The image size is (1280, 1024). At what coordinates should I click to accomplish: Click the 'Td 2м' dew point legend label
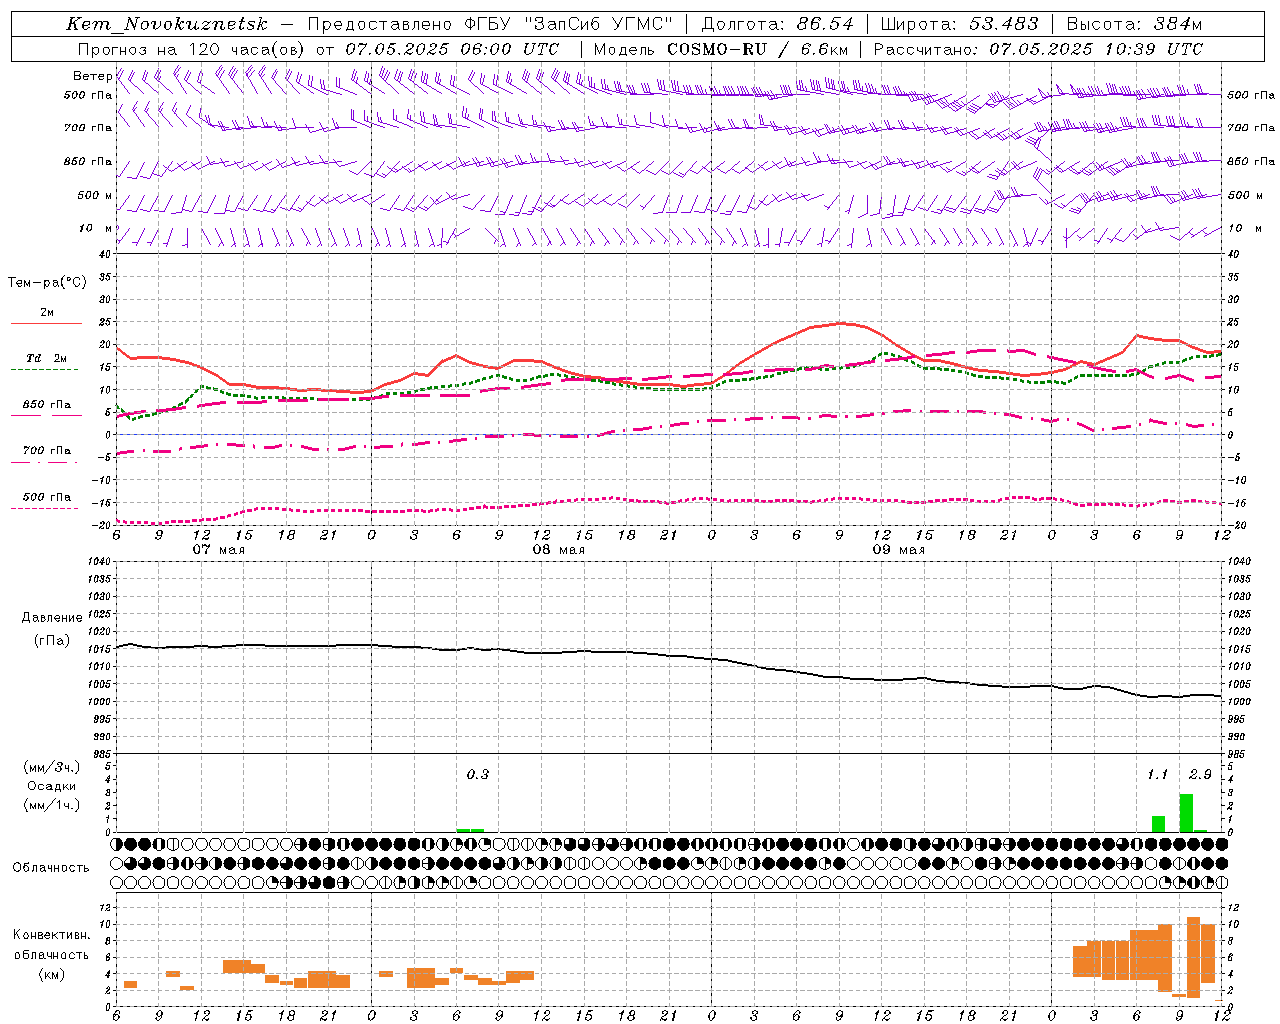pyautogui.click(x=46, y=358)
